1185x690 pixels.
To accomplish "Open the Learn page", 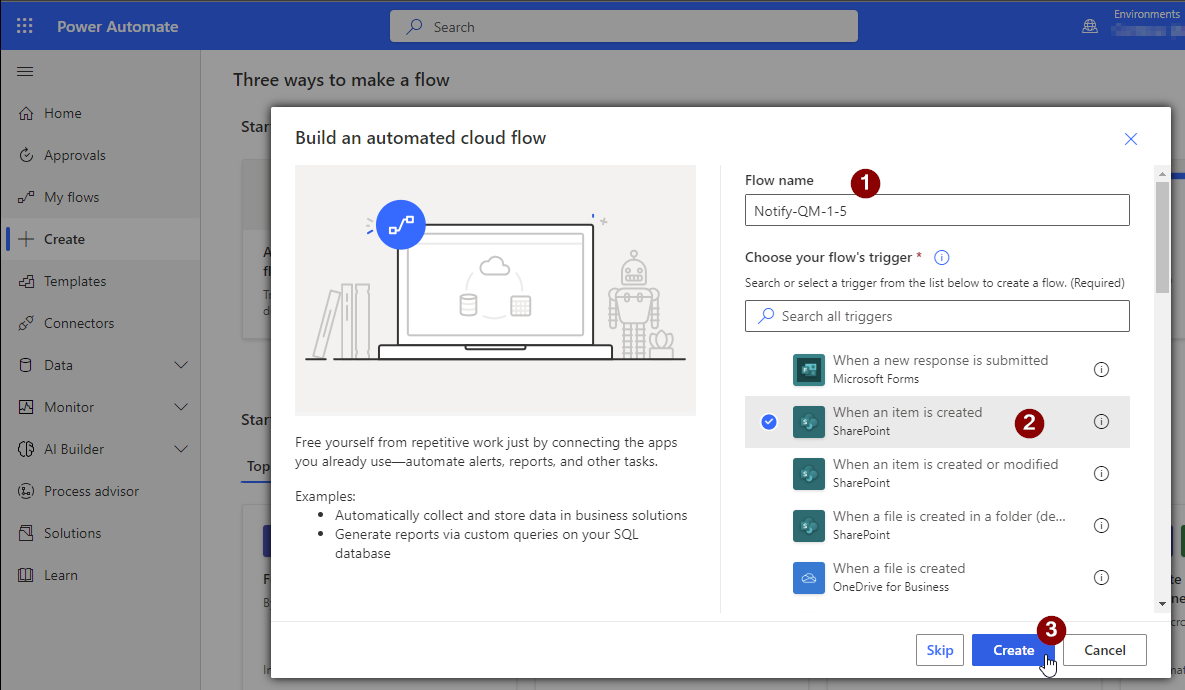I will pos(101,575).
